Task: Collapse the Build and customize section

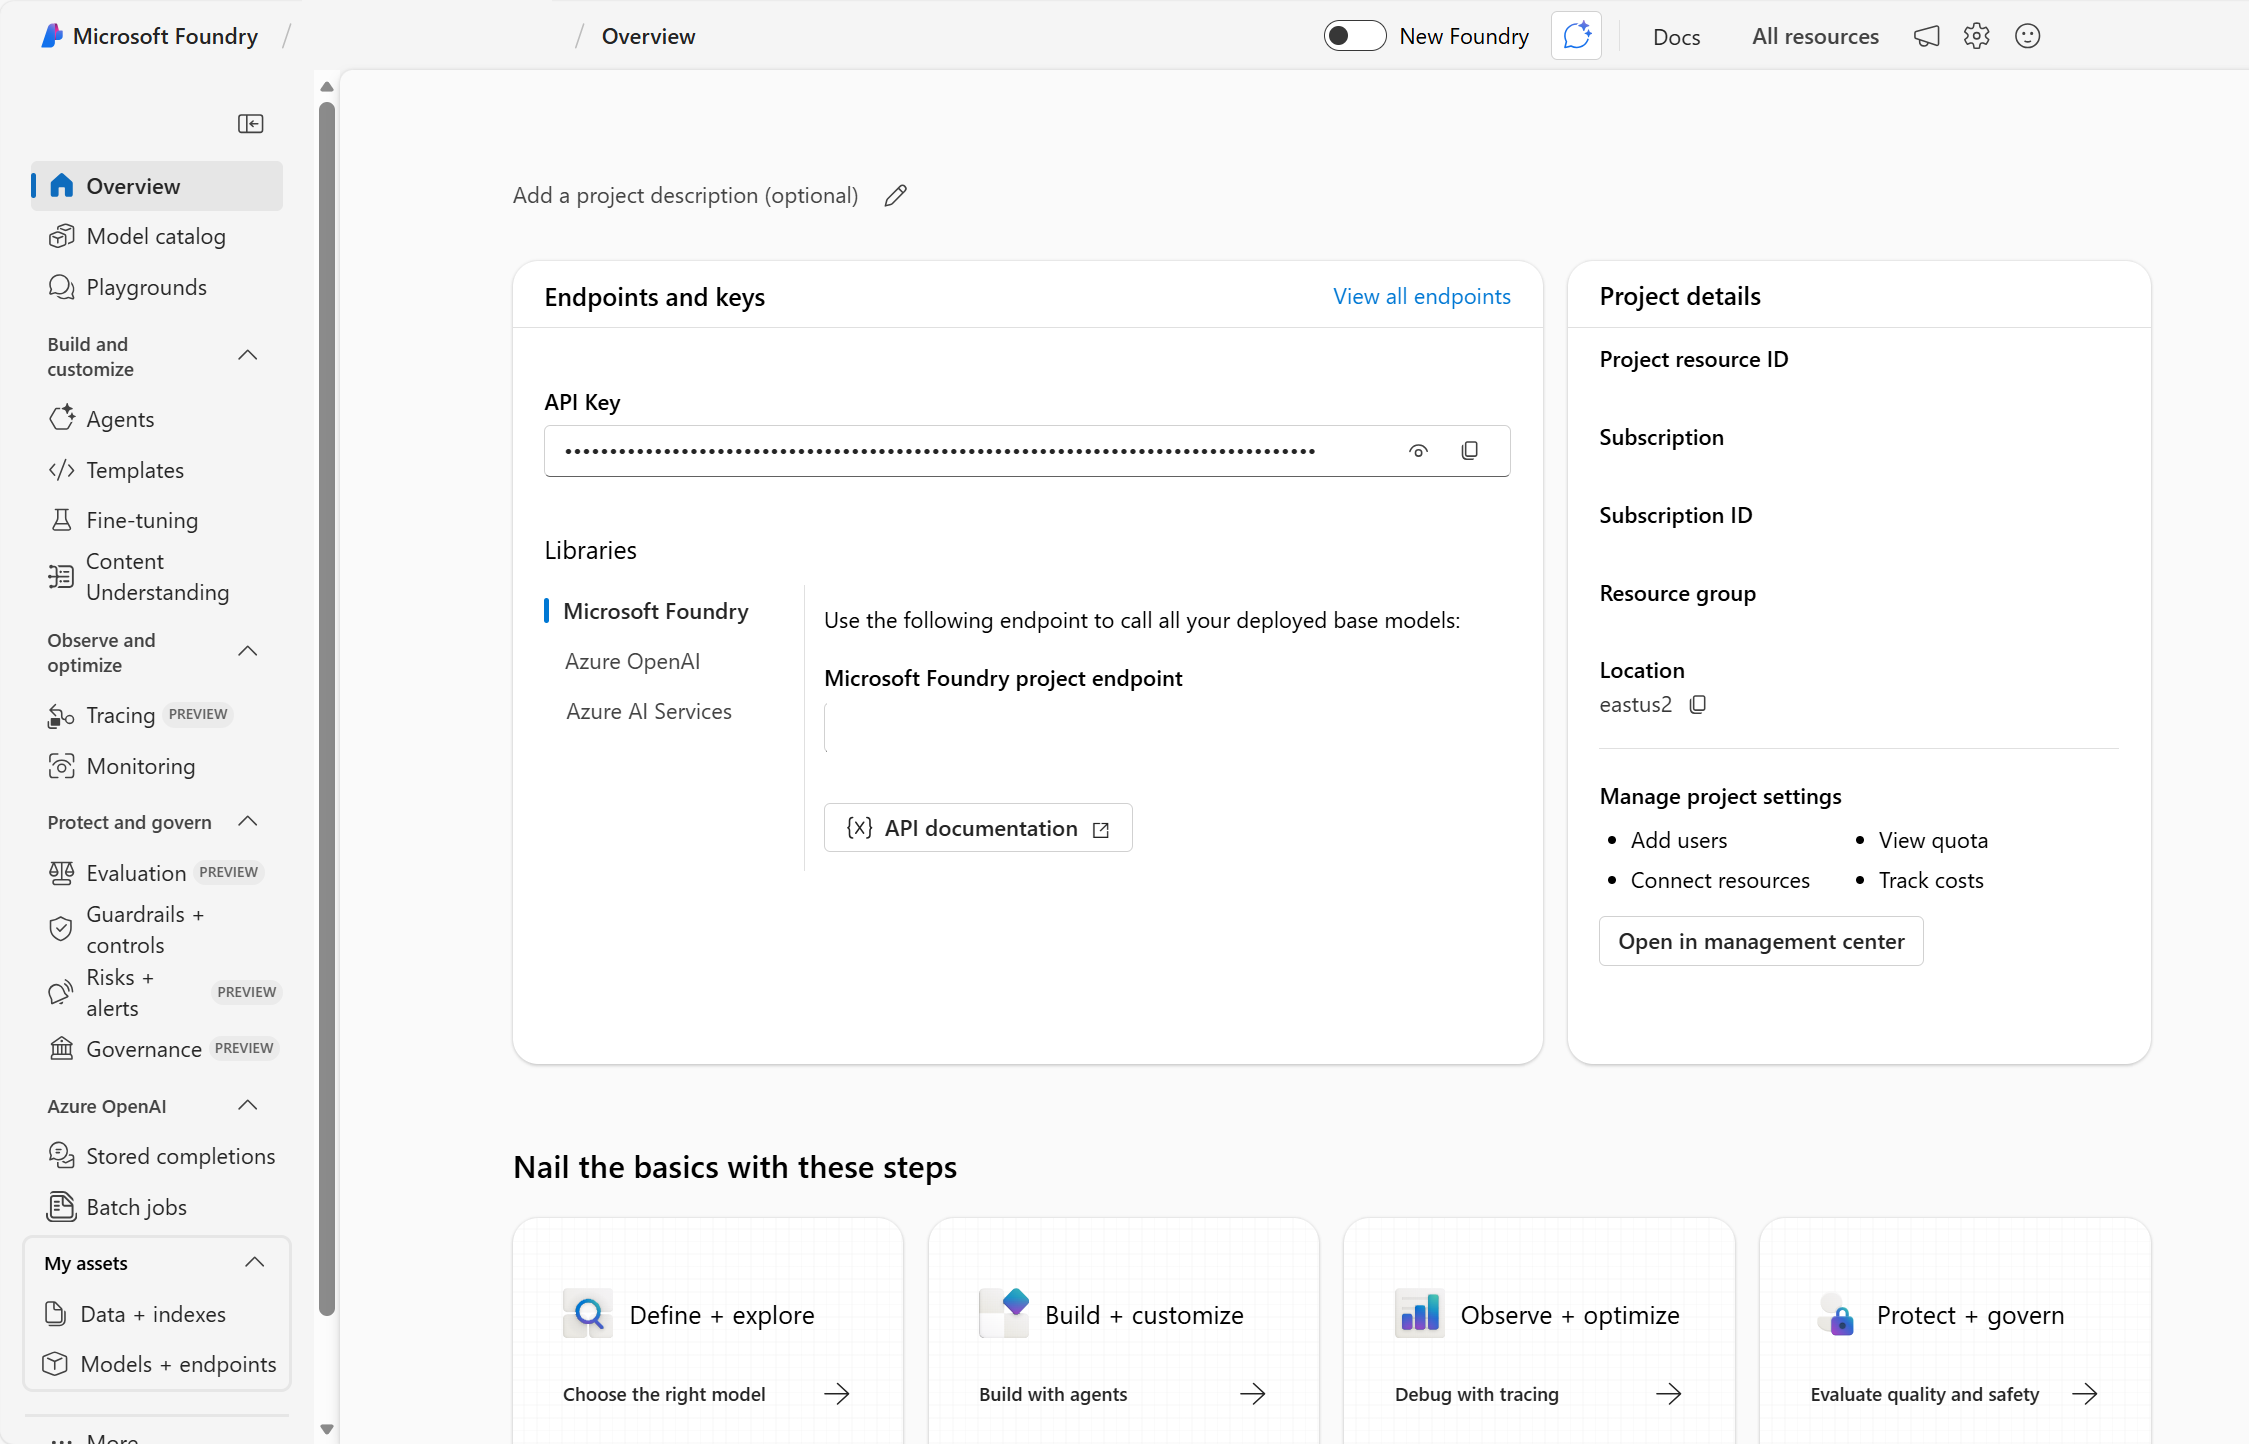Action: tap(248, 355)
